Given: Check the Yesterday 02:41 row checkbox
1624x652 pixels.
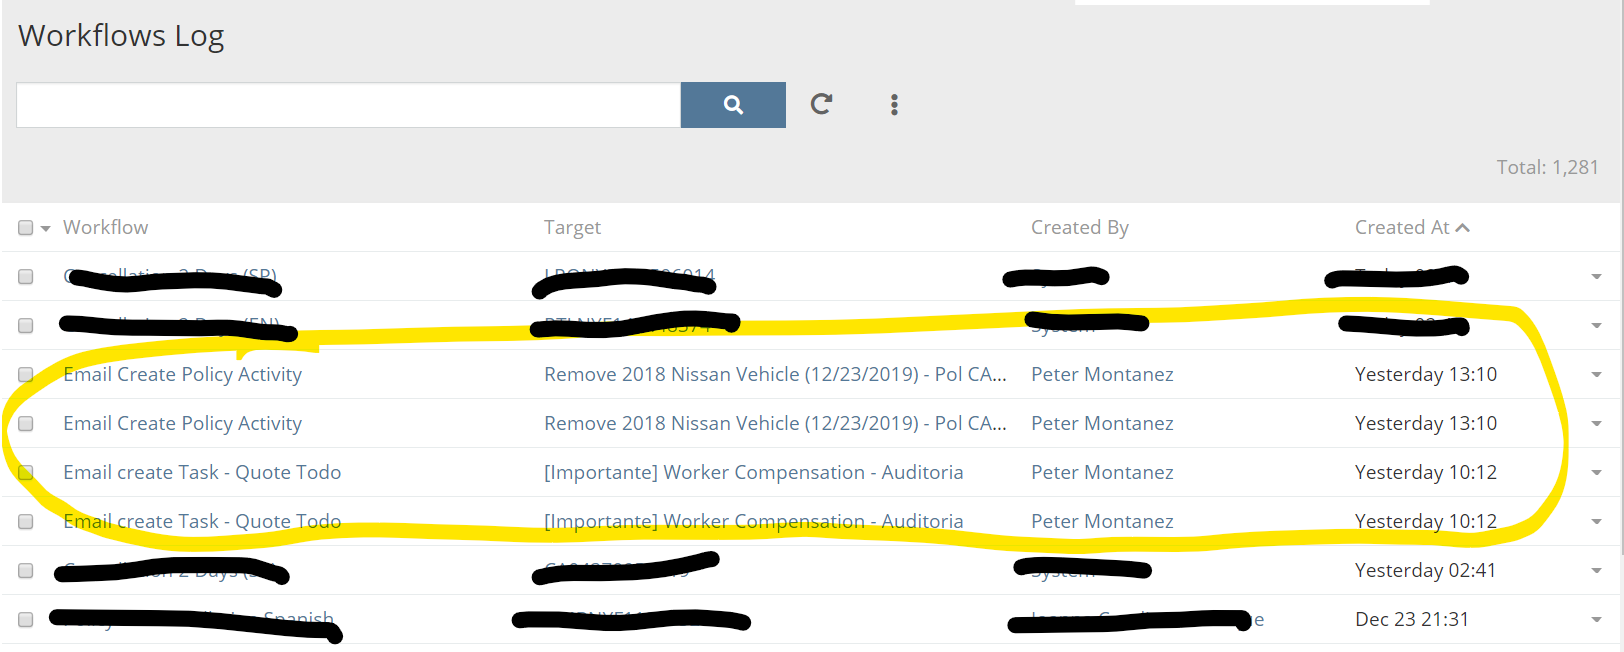Looking at the screenshot, I should [x=26, y=571].
